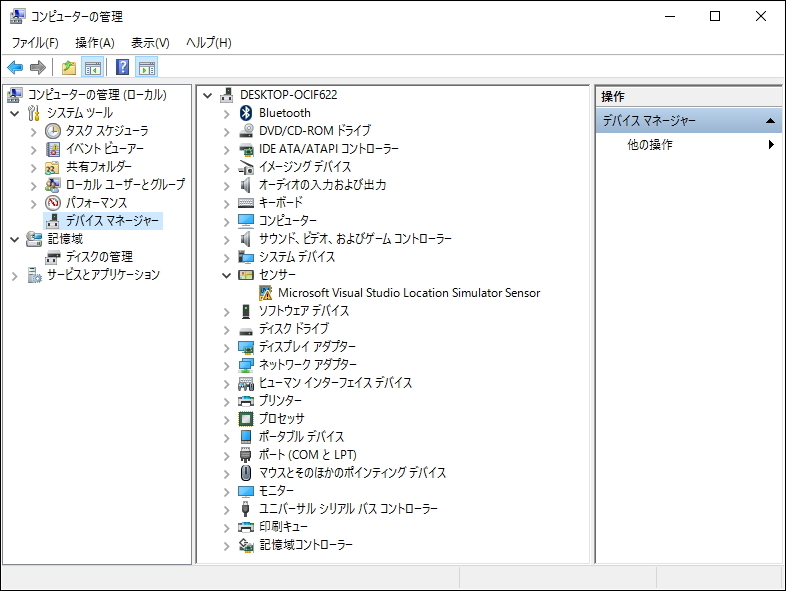Select ディスクの管理 in the tree
786x591 pixels.
(x=99, y=257)
